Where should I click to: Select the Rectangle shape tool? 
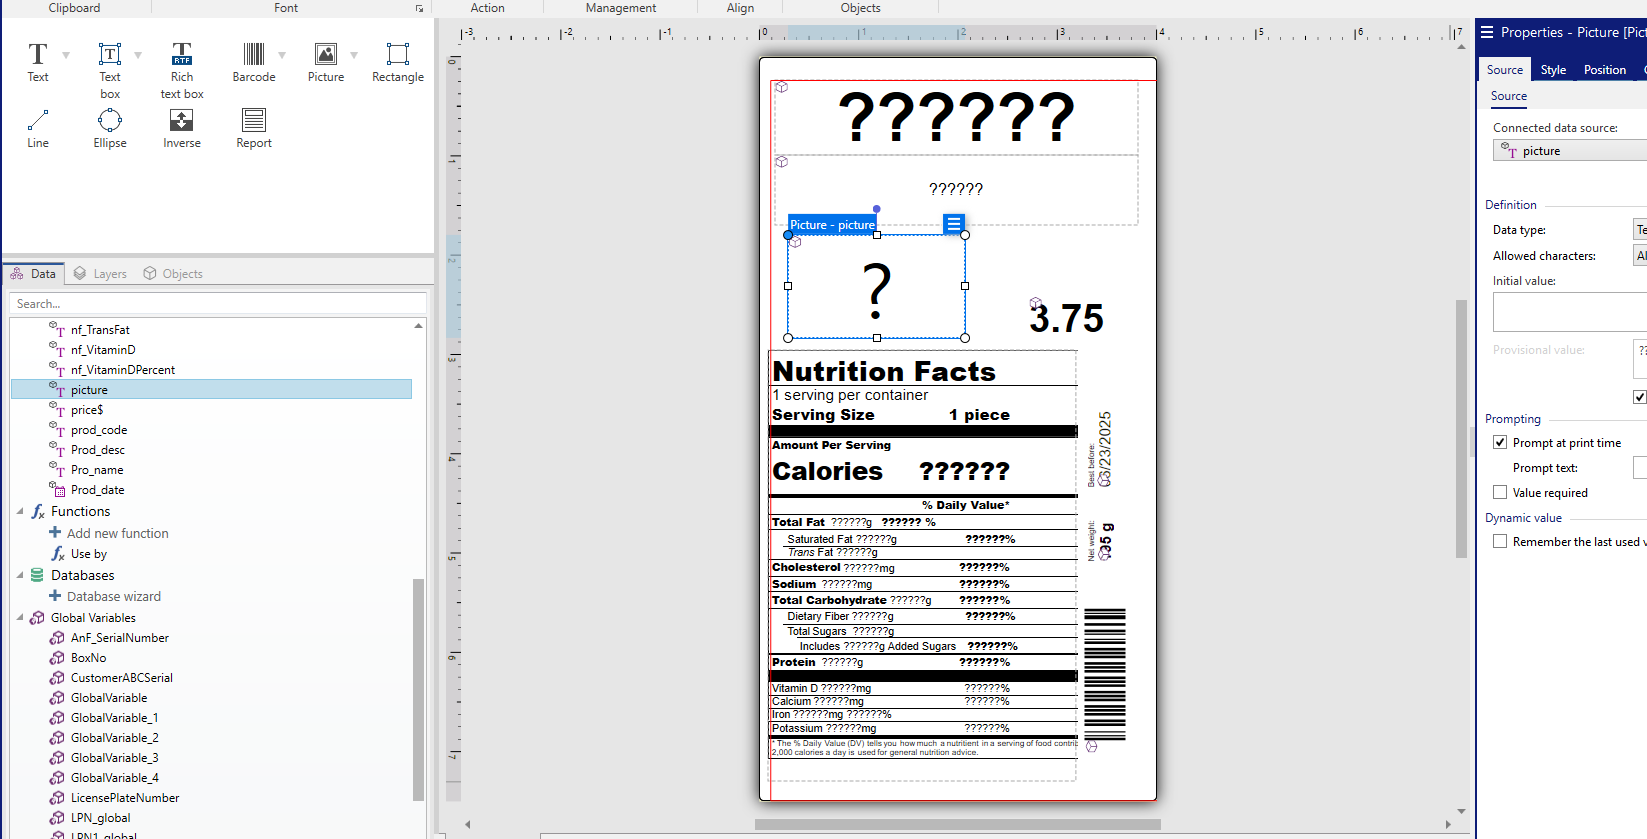pos(397,62)
